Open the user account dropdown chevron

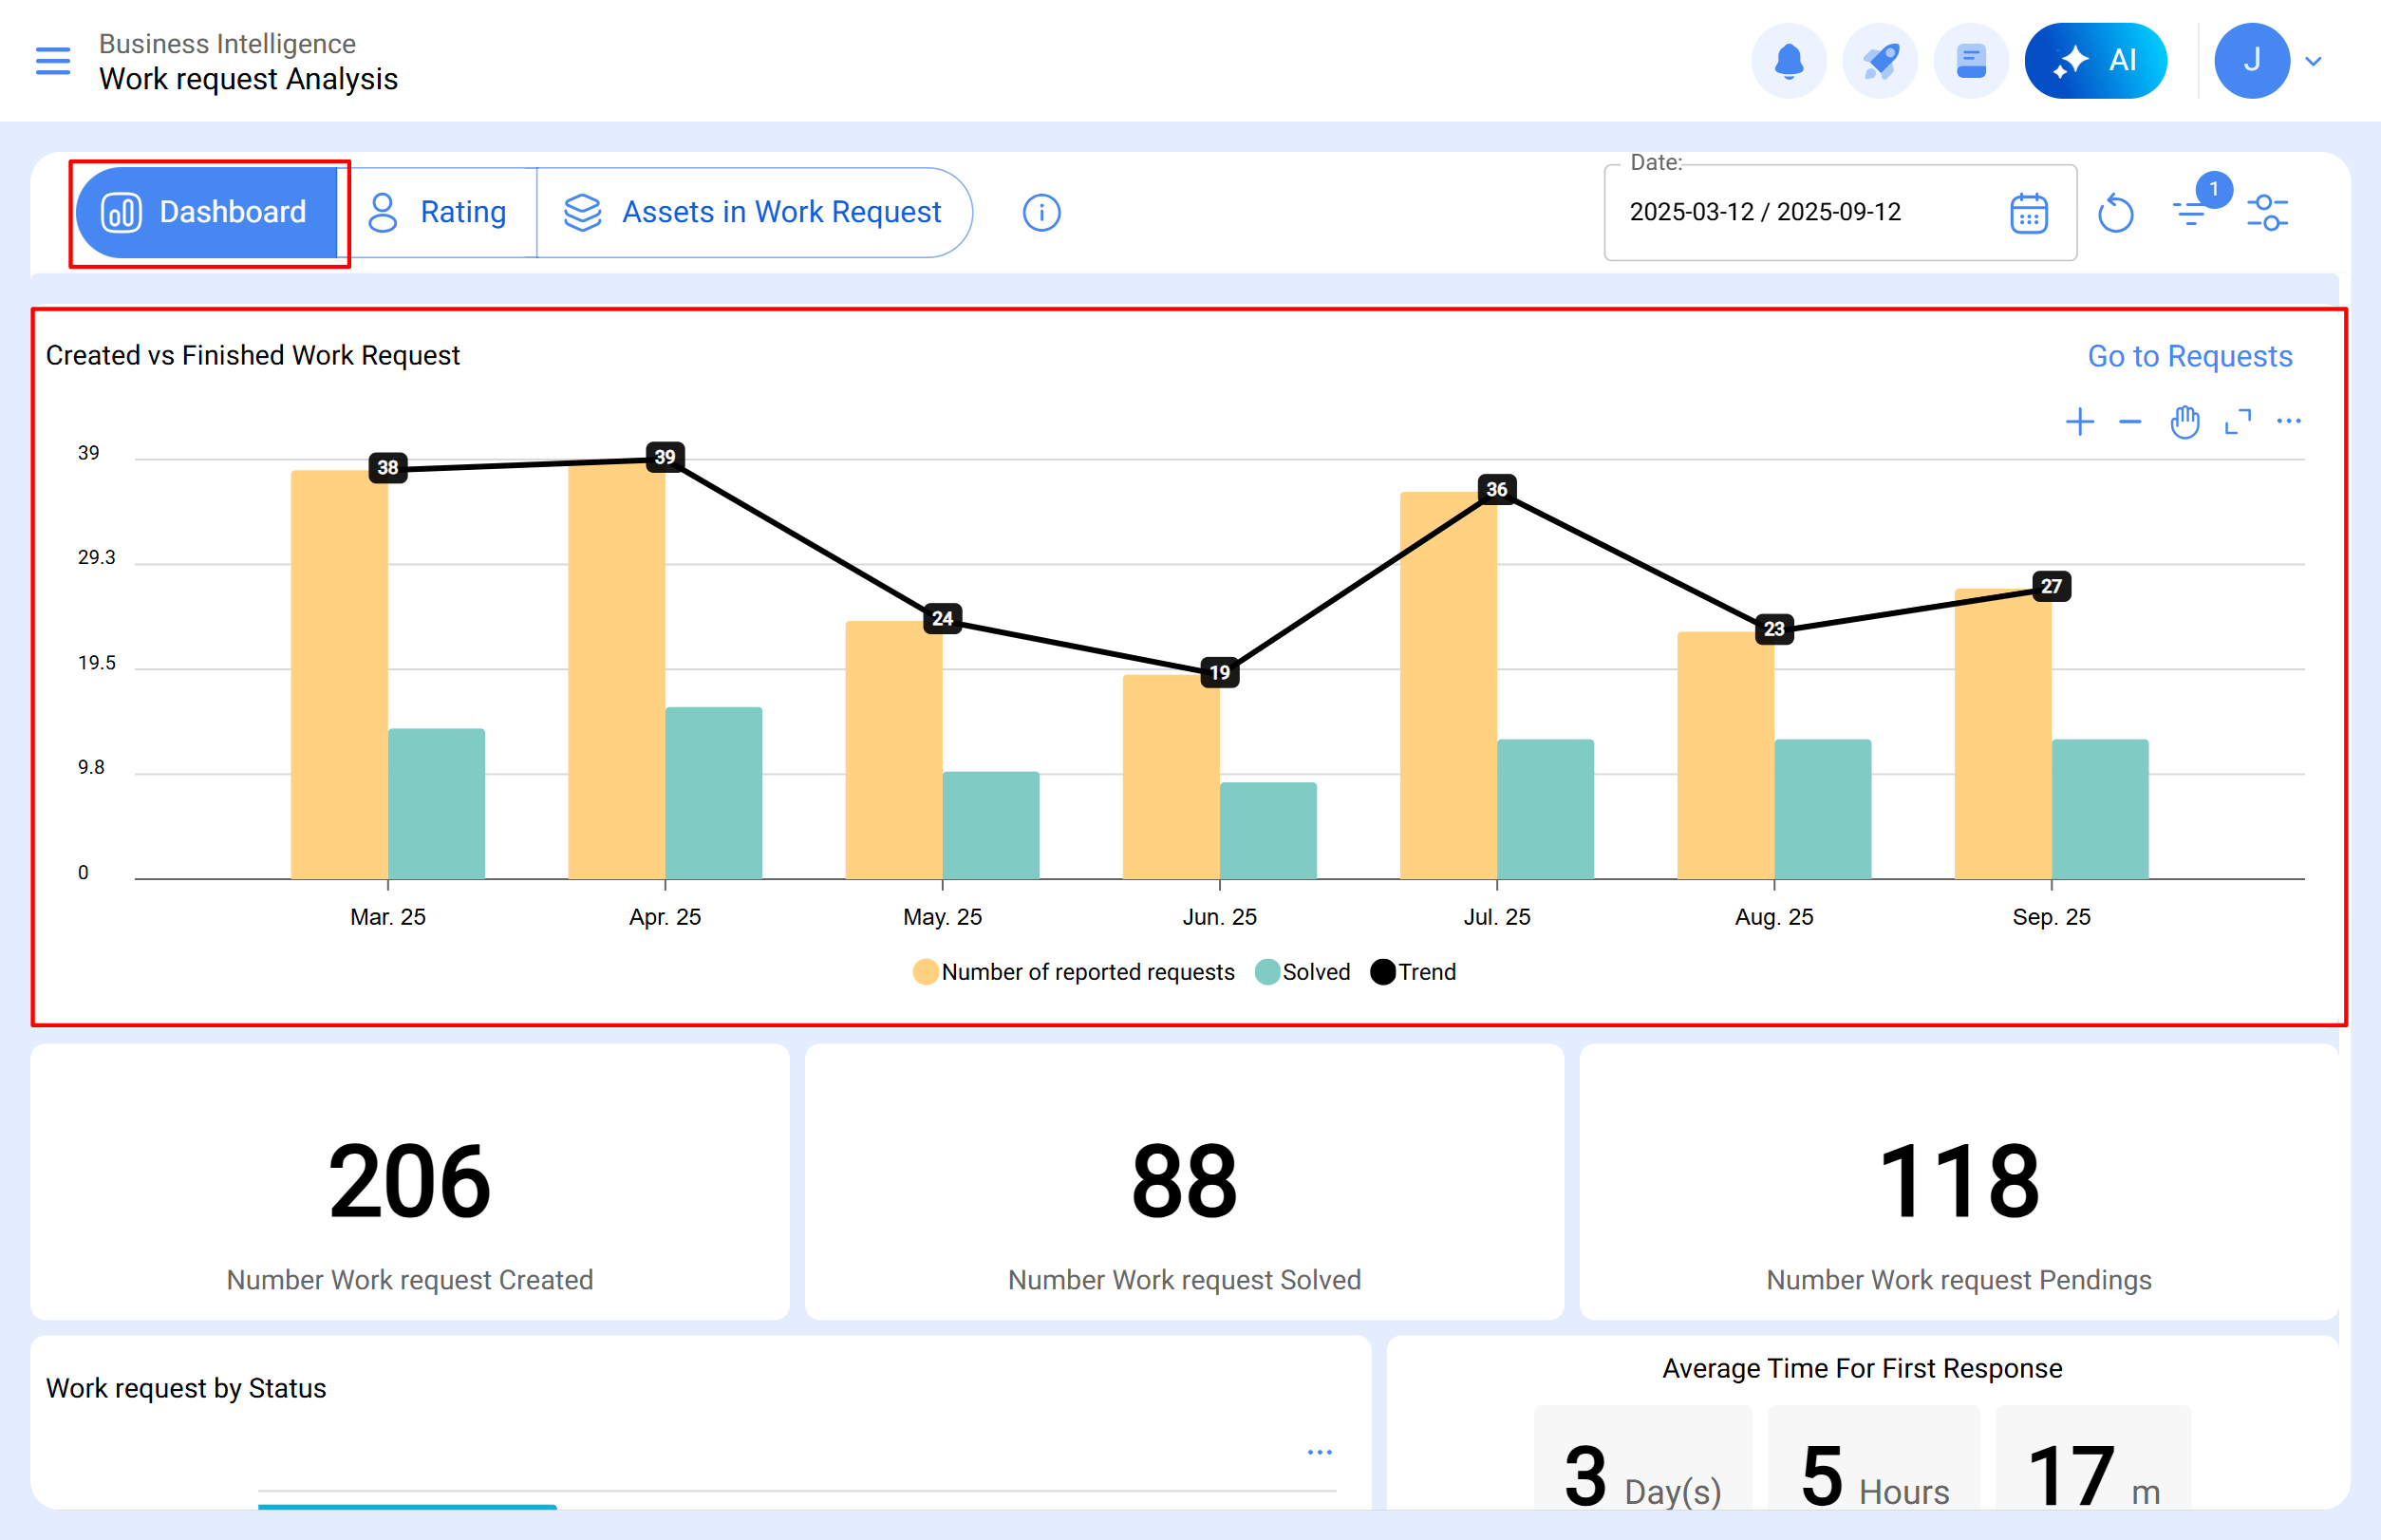[2313, 62]
